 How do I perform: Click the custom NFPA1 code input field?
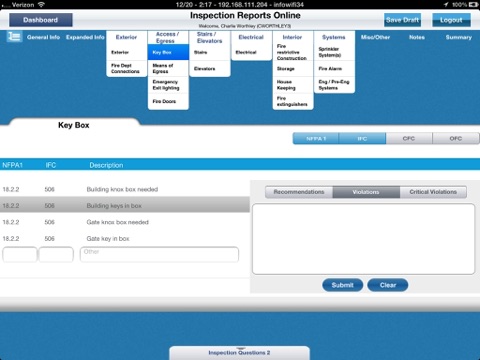(20, 255)
